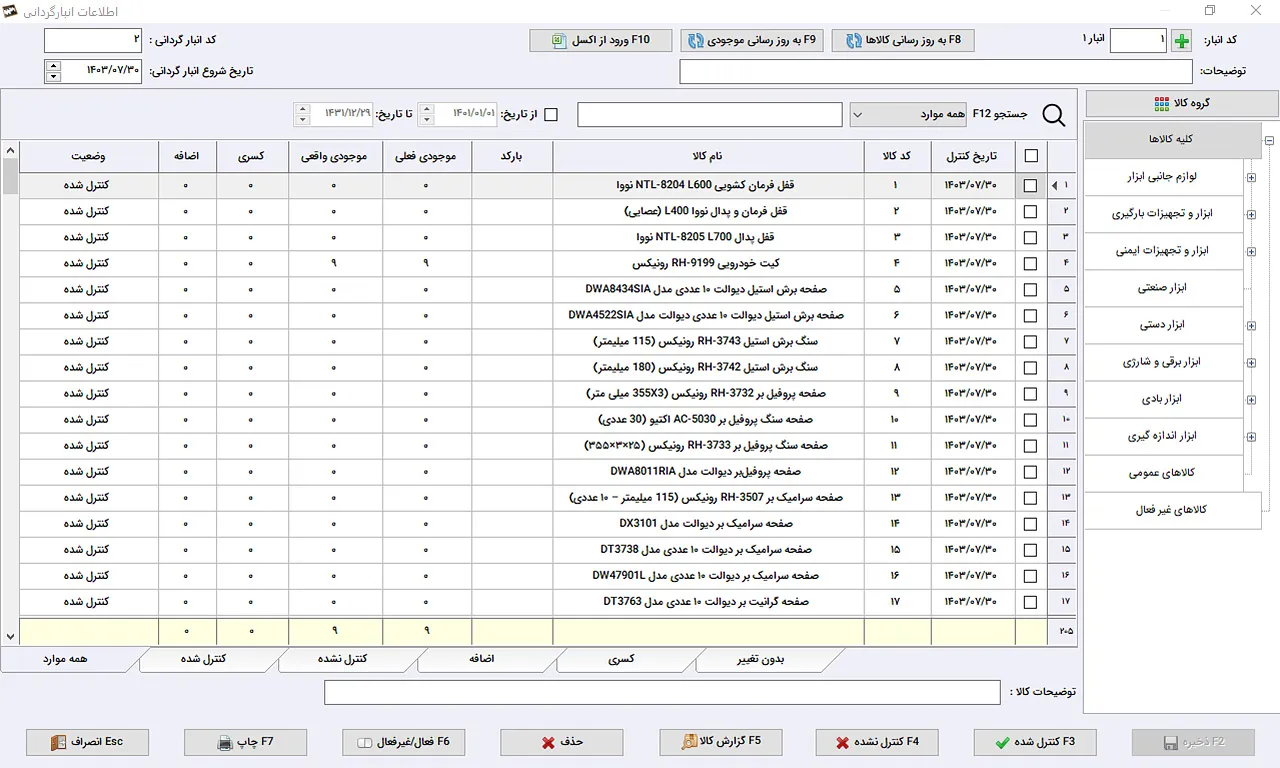Tick the از تاریخ date filter checkbox
The height and width of the screenshot is (768, 1280).
pyautogui.click(x=550, y=115)
